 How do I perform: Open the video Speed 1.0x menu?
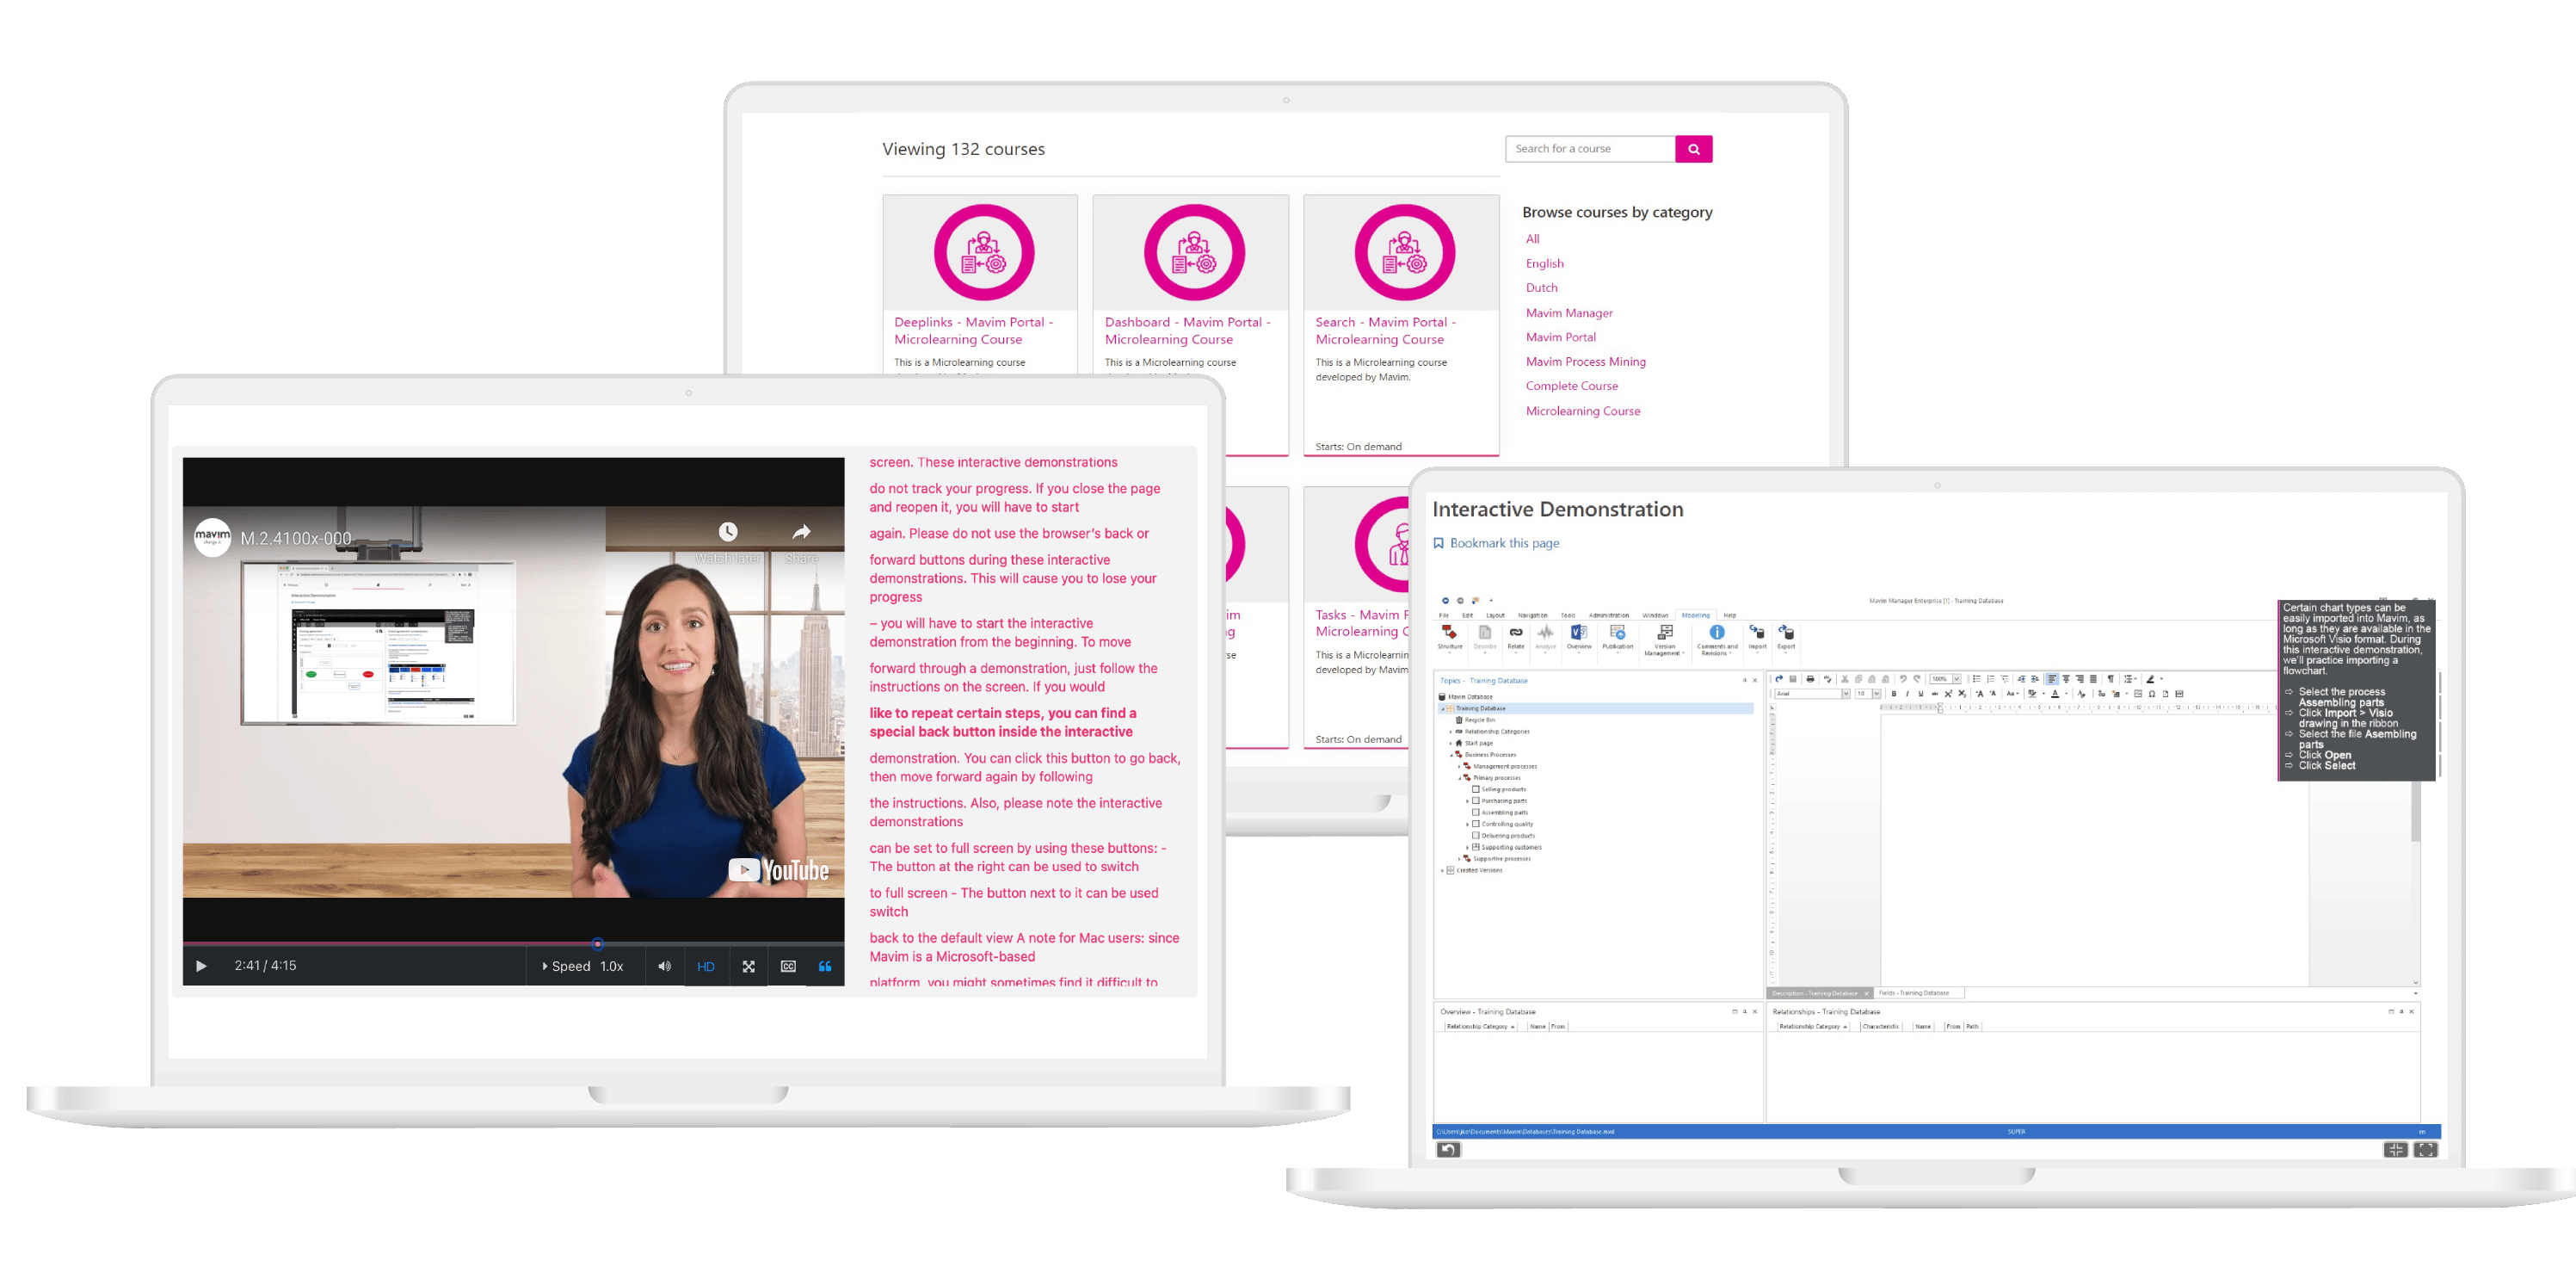[582, 966]
